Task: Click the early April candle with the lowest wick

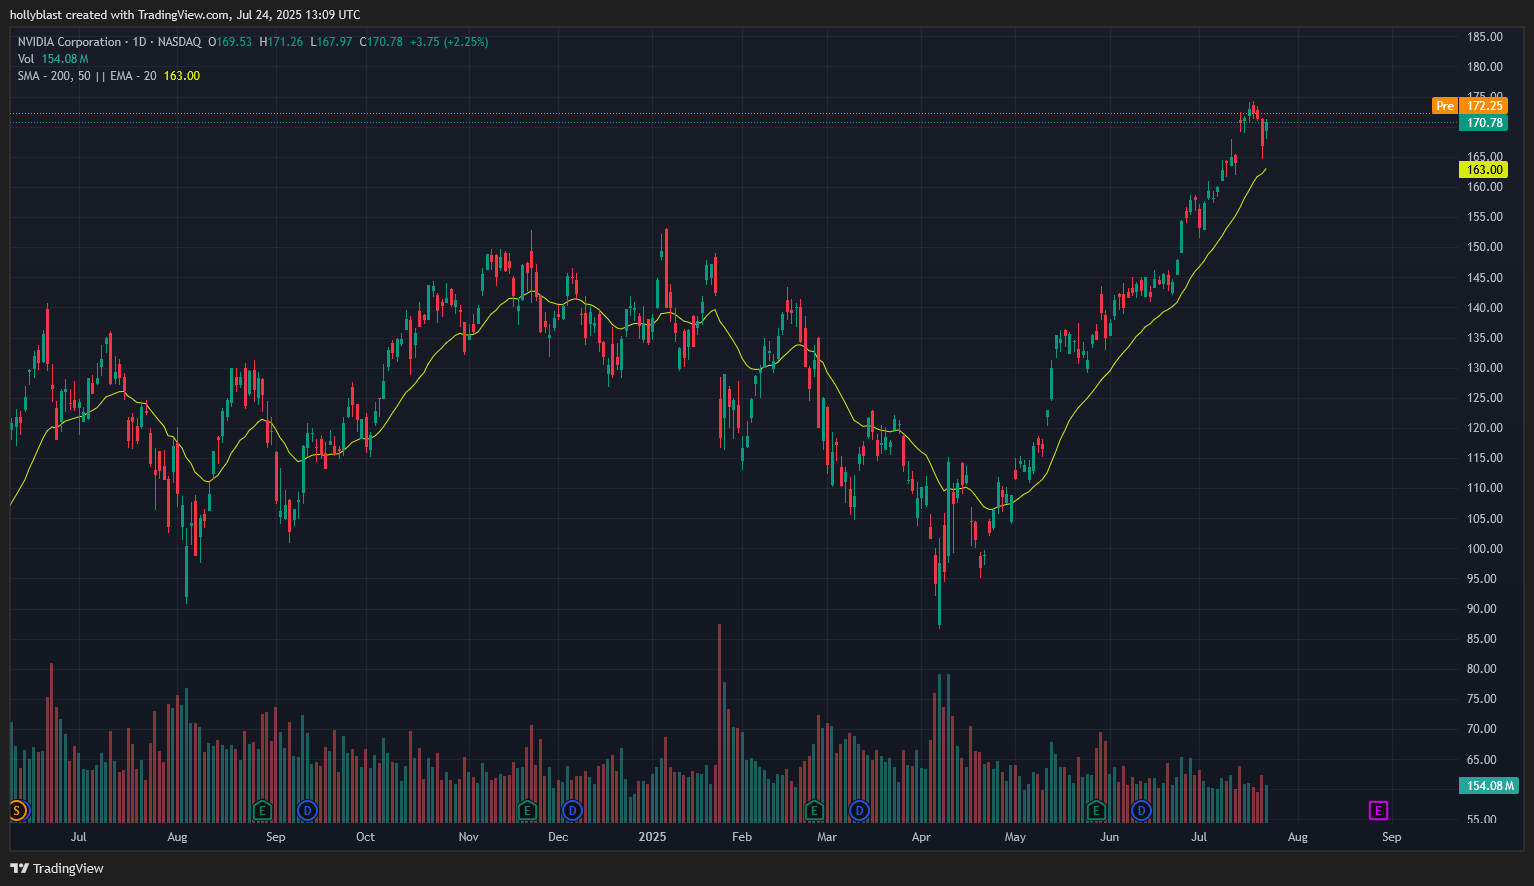Action: point(940,585)
